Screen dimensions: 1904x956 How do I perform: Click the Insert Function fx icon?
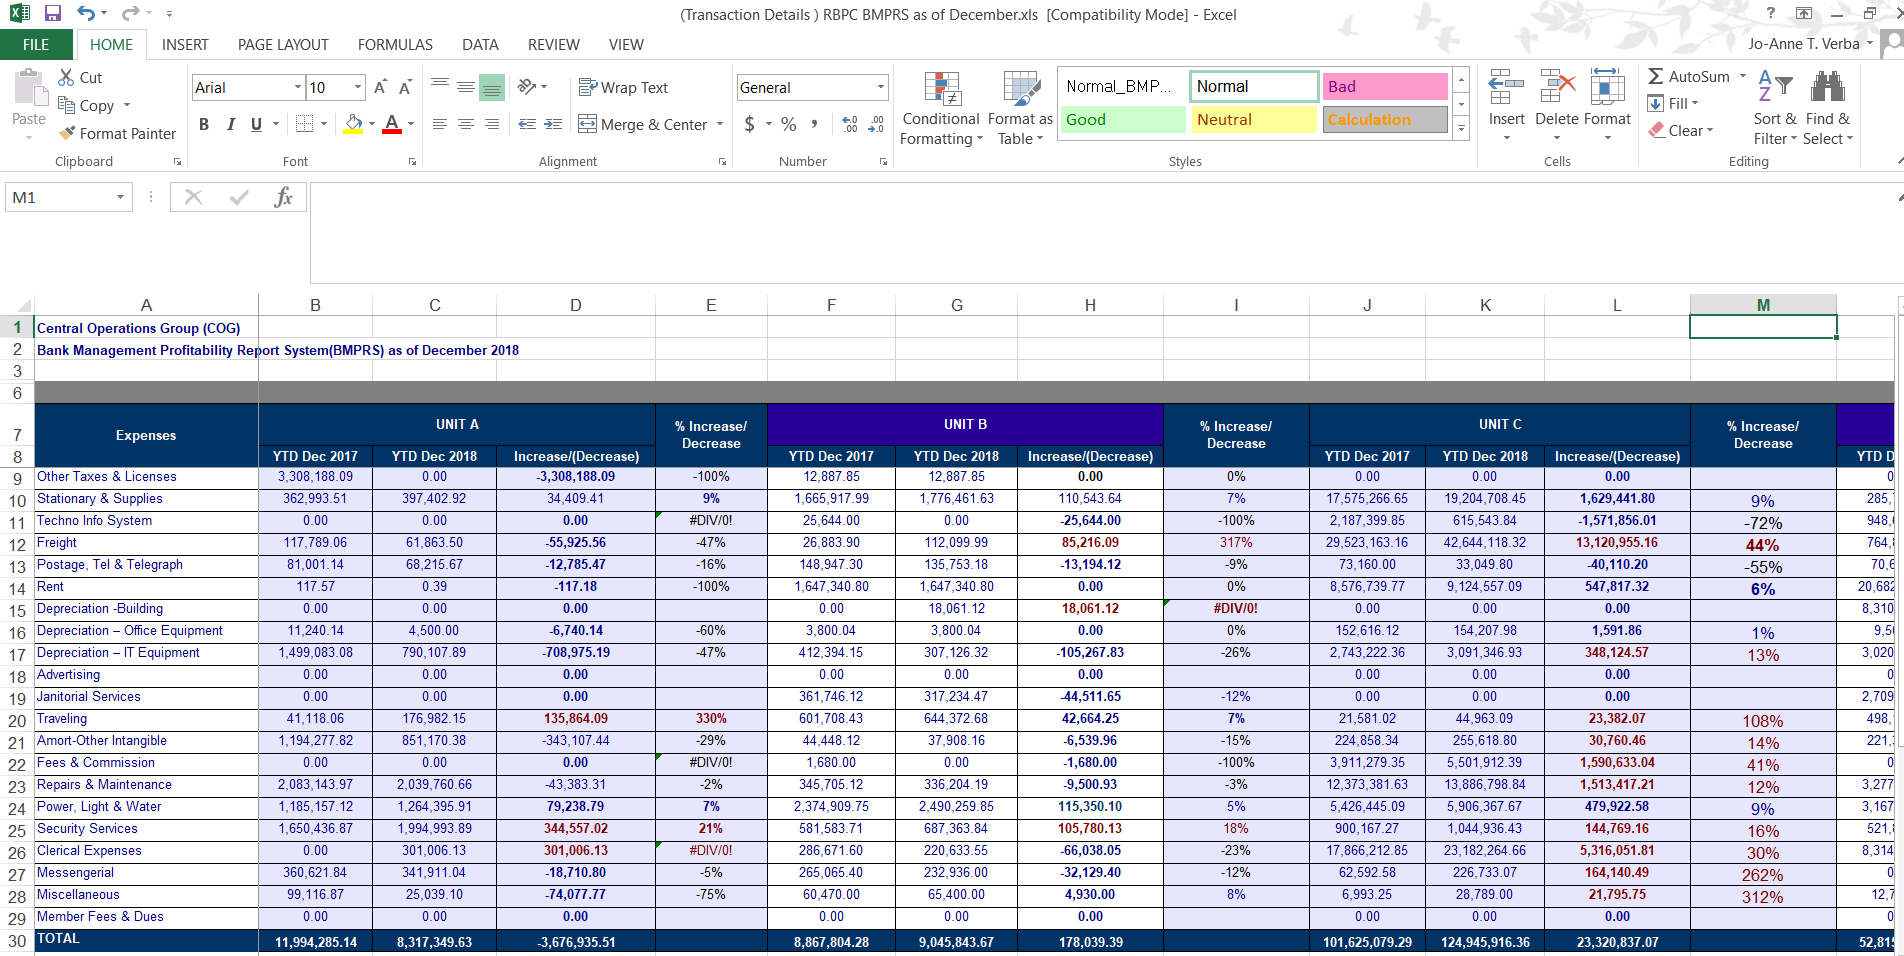pos(284,197)
